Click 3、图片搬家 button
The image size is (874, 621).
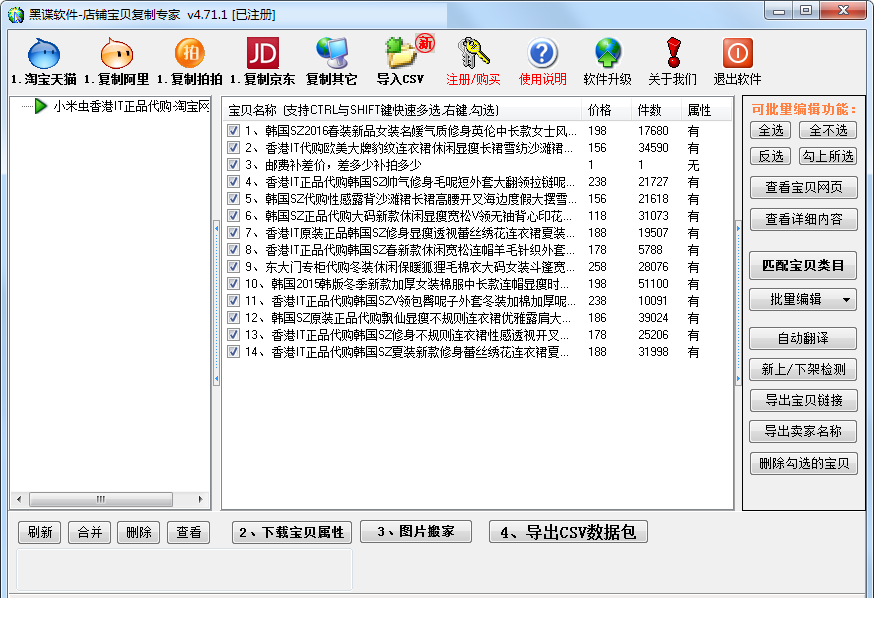(x=416, y=531)
